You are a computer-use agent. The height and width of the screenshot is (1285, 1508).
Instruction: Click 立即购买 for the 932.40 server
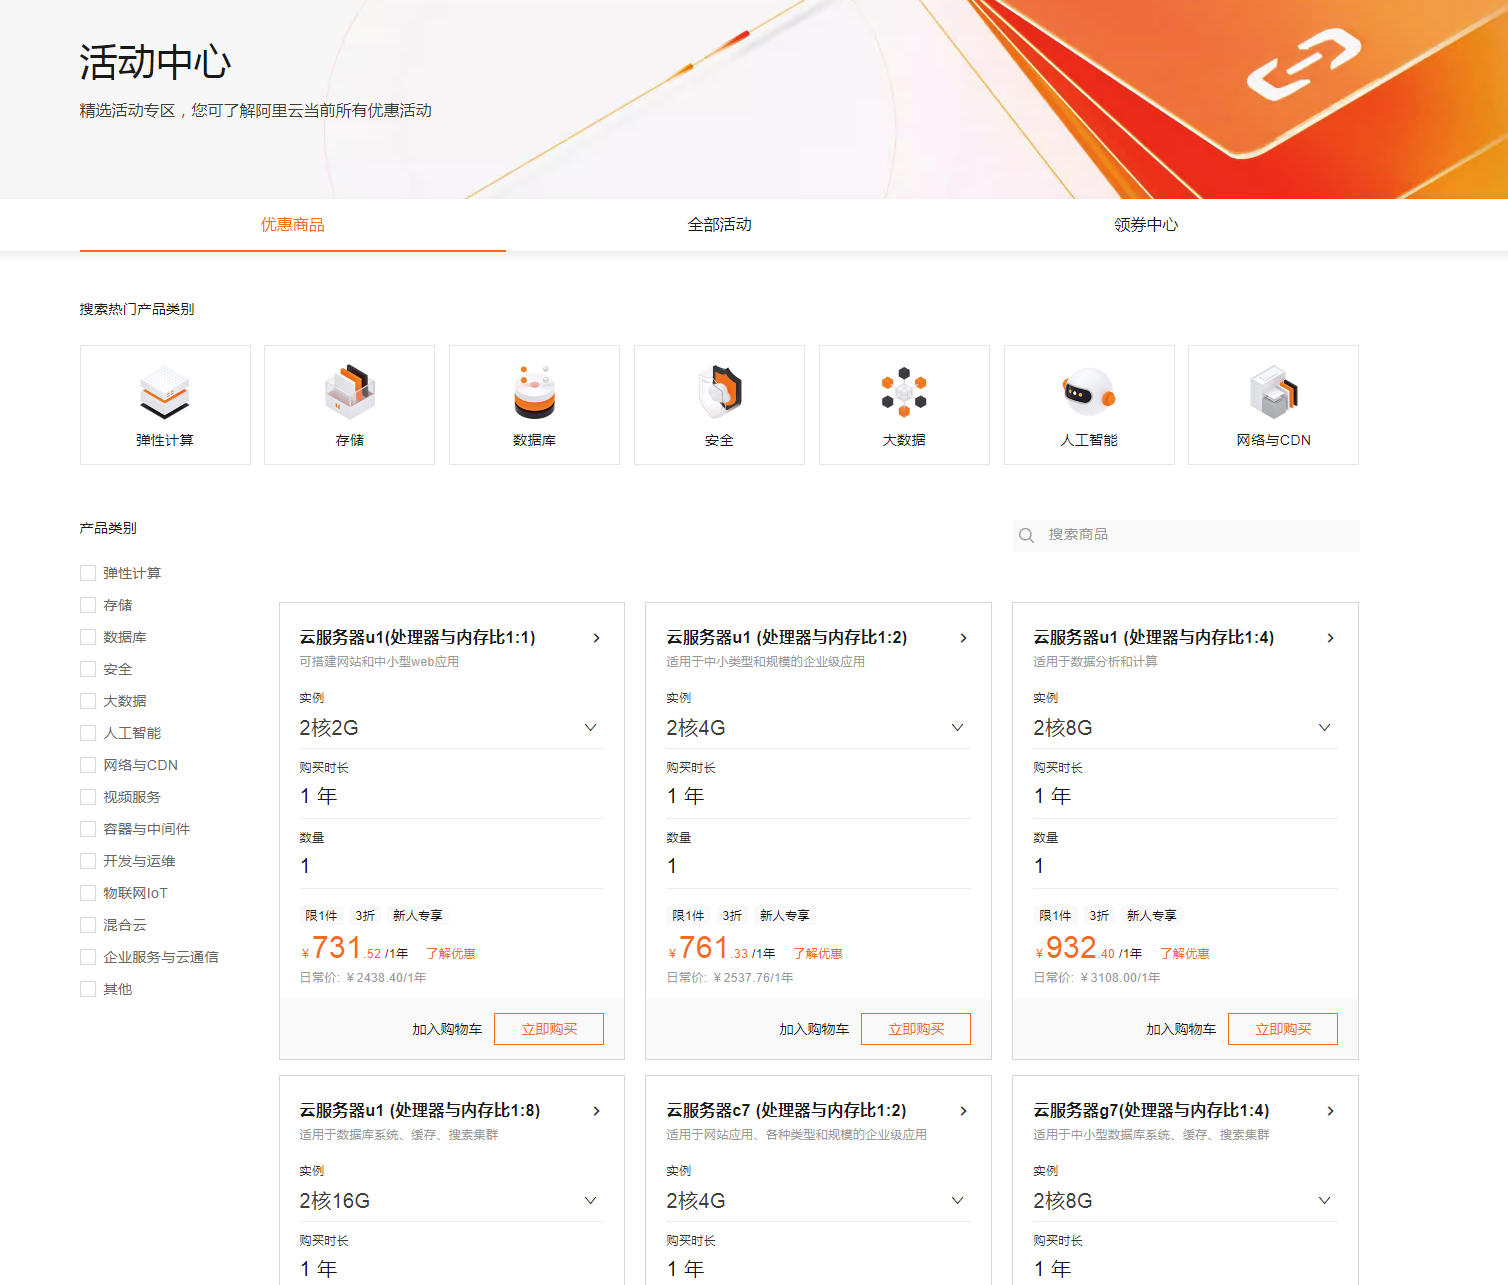coord(1283,1029)
